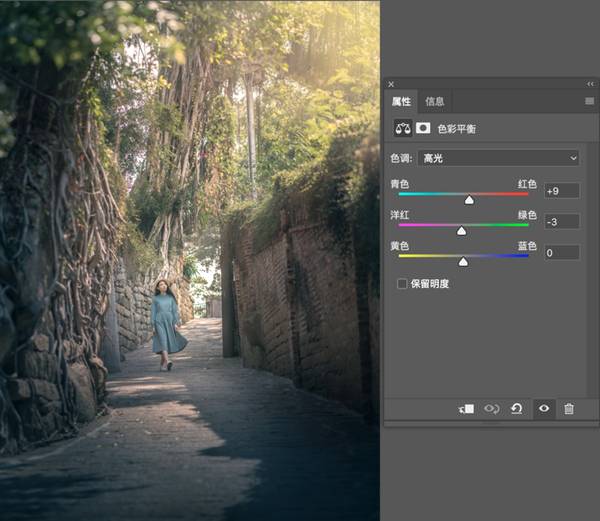This screenshot has width=600, height=521.
Task: Enable the 保留明度 checkbox
Action: pos(402,284)
